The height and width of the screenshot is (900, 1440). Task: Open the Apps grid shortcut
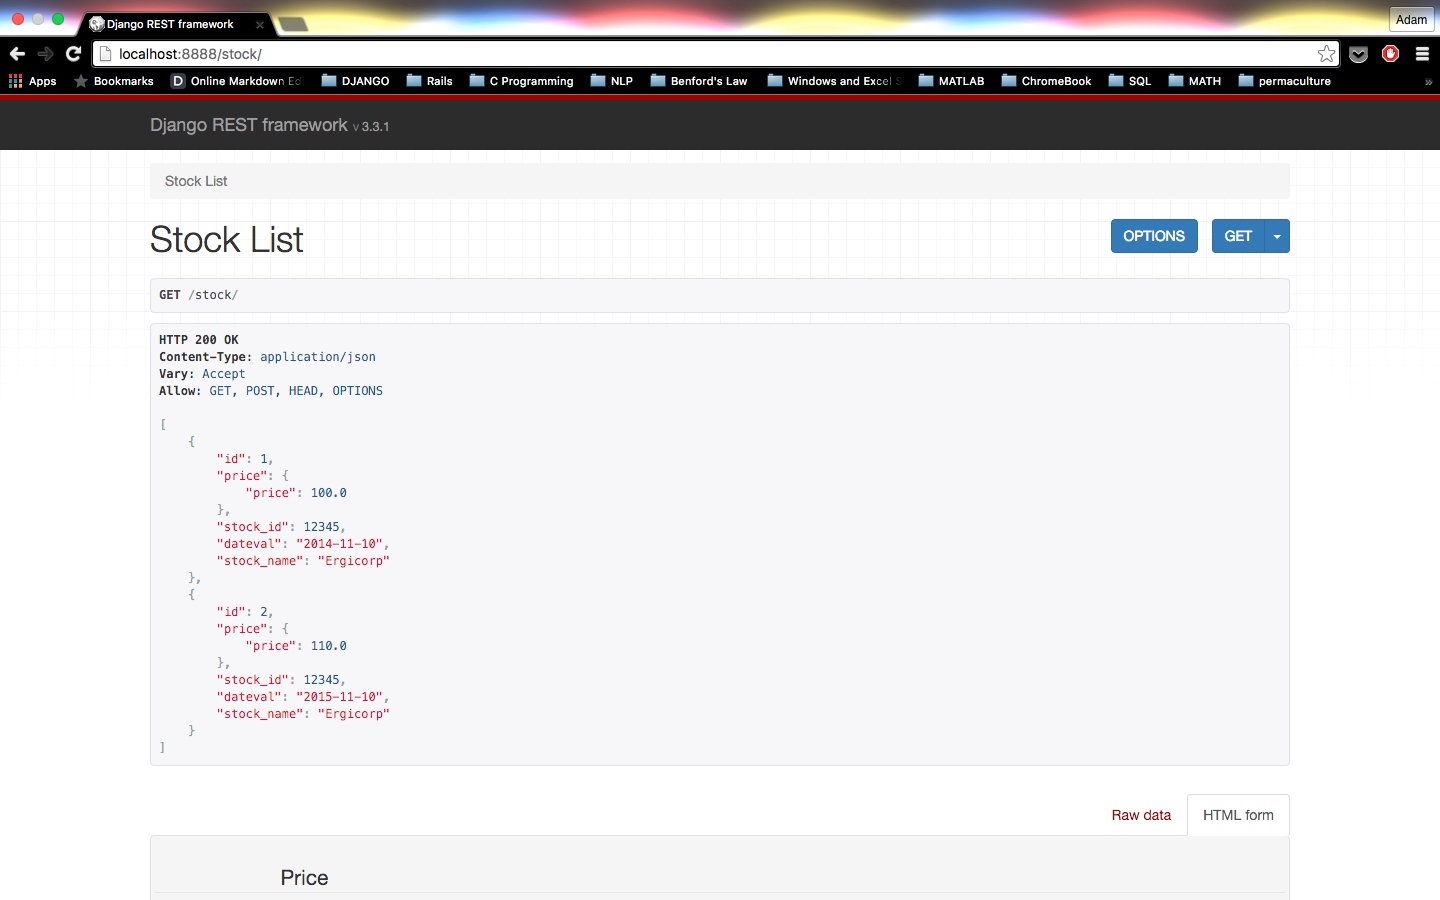[33, 81]
